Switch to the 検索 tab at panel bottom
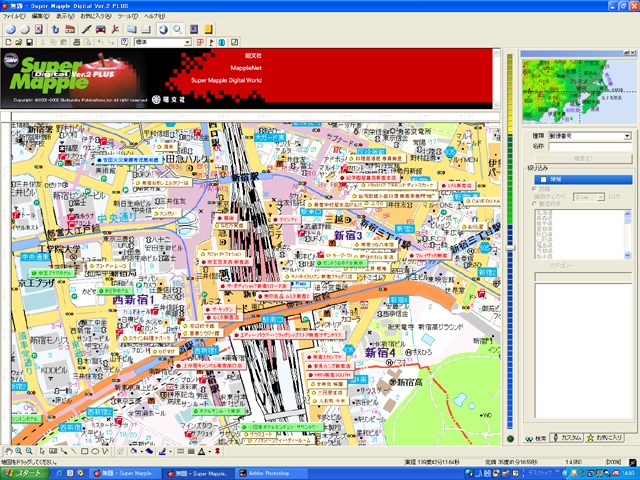 536,438
